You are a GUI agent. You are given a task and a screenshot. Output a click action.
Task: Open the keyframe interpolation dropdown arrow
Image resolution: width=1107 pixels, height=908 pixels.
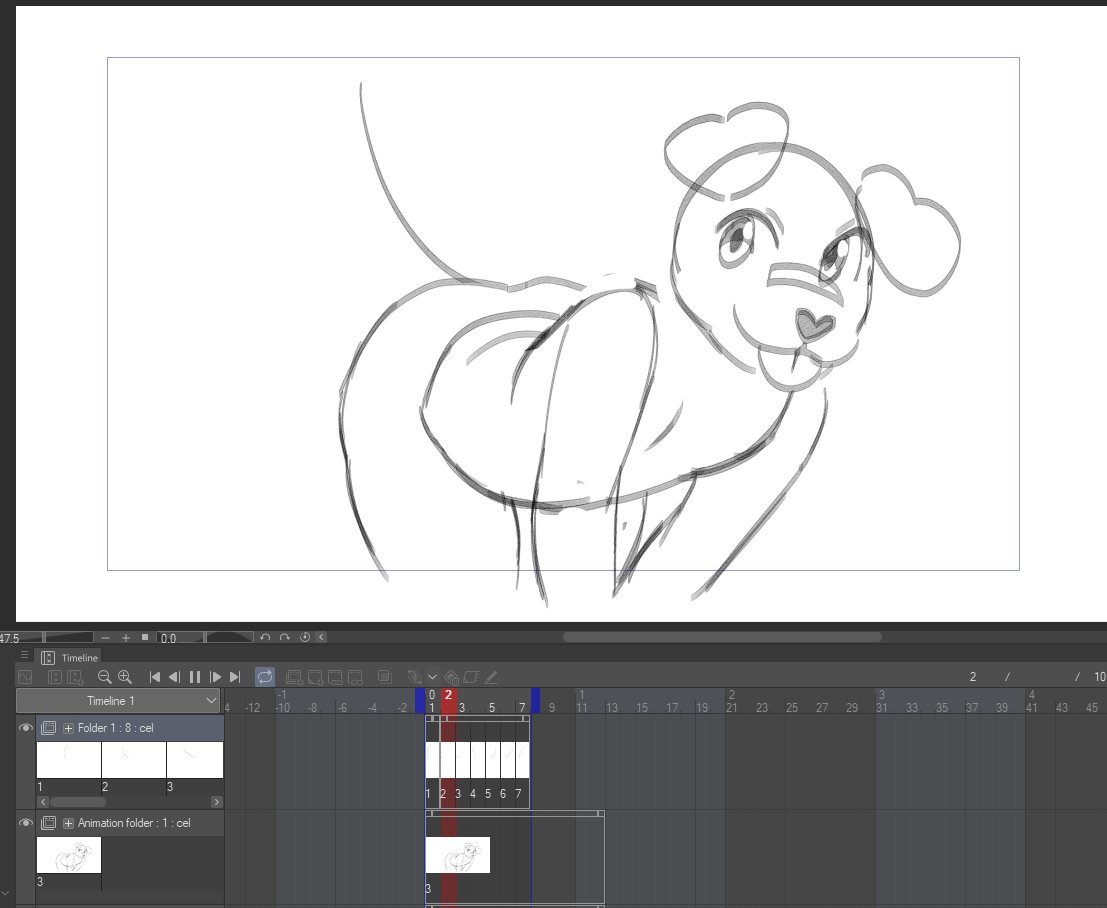(x=433, y=676)
